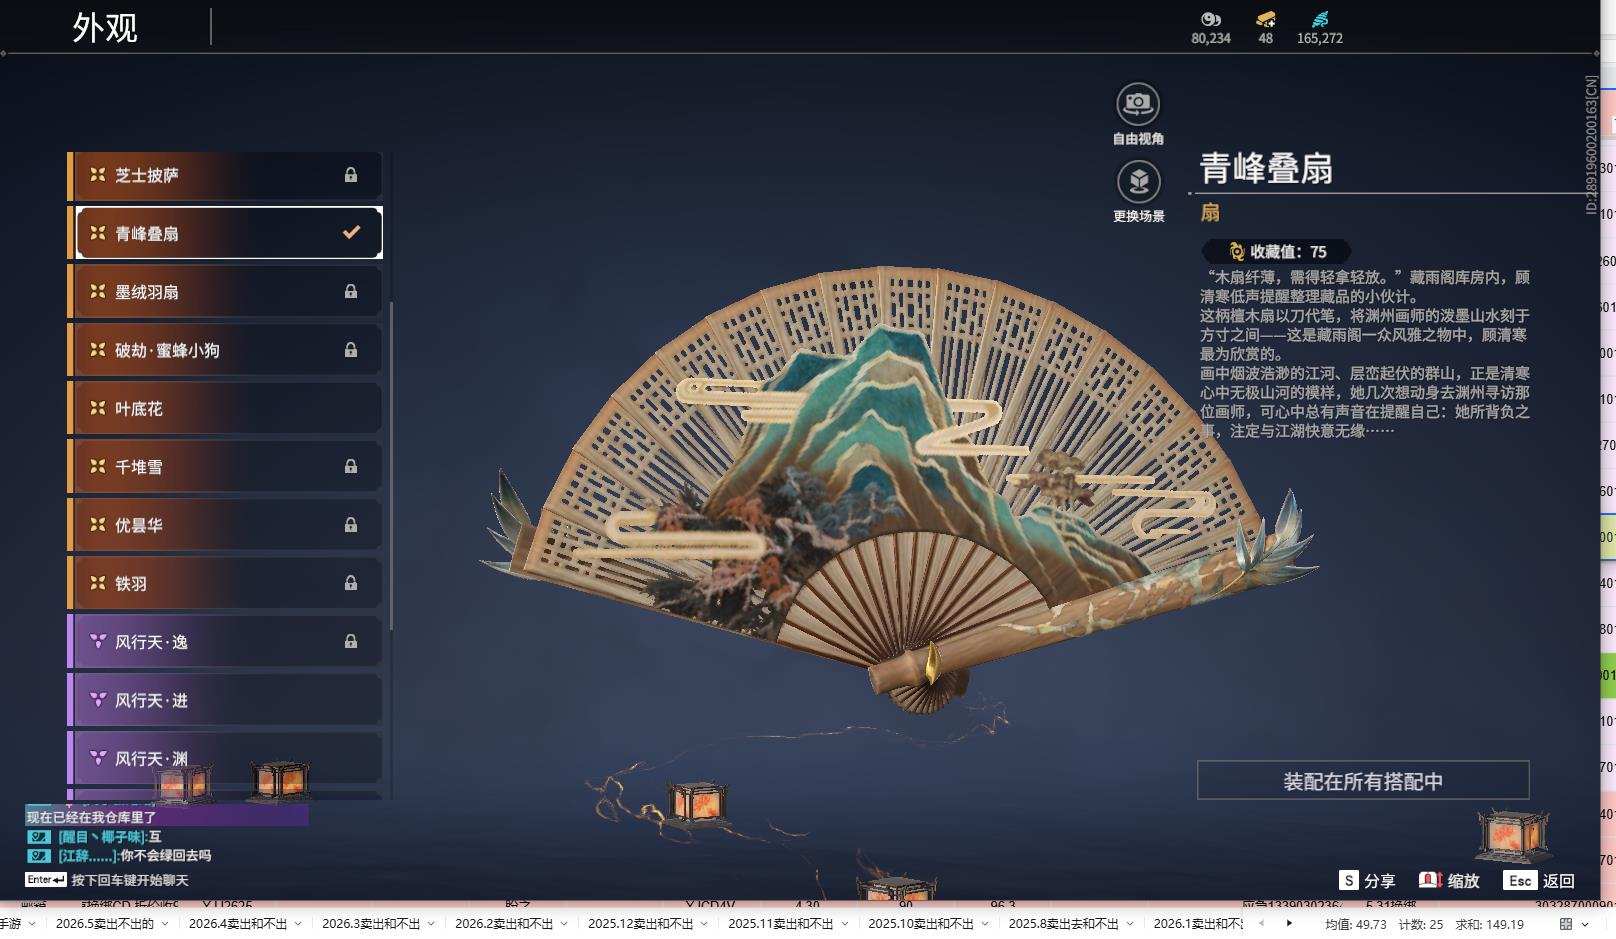Select the 青峰叠扇 appearance
Screen dimensions: 1616x939
(x=225, y=233)
